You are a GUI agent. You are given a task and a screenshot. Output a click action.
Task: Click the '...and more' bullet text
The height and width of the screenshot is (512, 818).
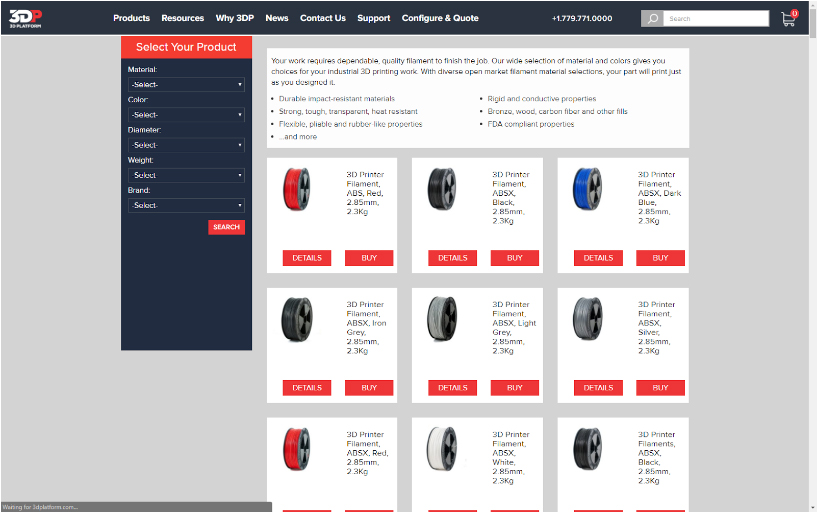tap(297, 137)
